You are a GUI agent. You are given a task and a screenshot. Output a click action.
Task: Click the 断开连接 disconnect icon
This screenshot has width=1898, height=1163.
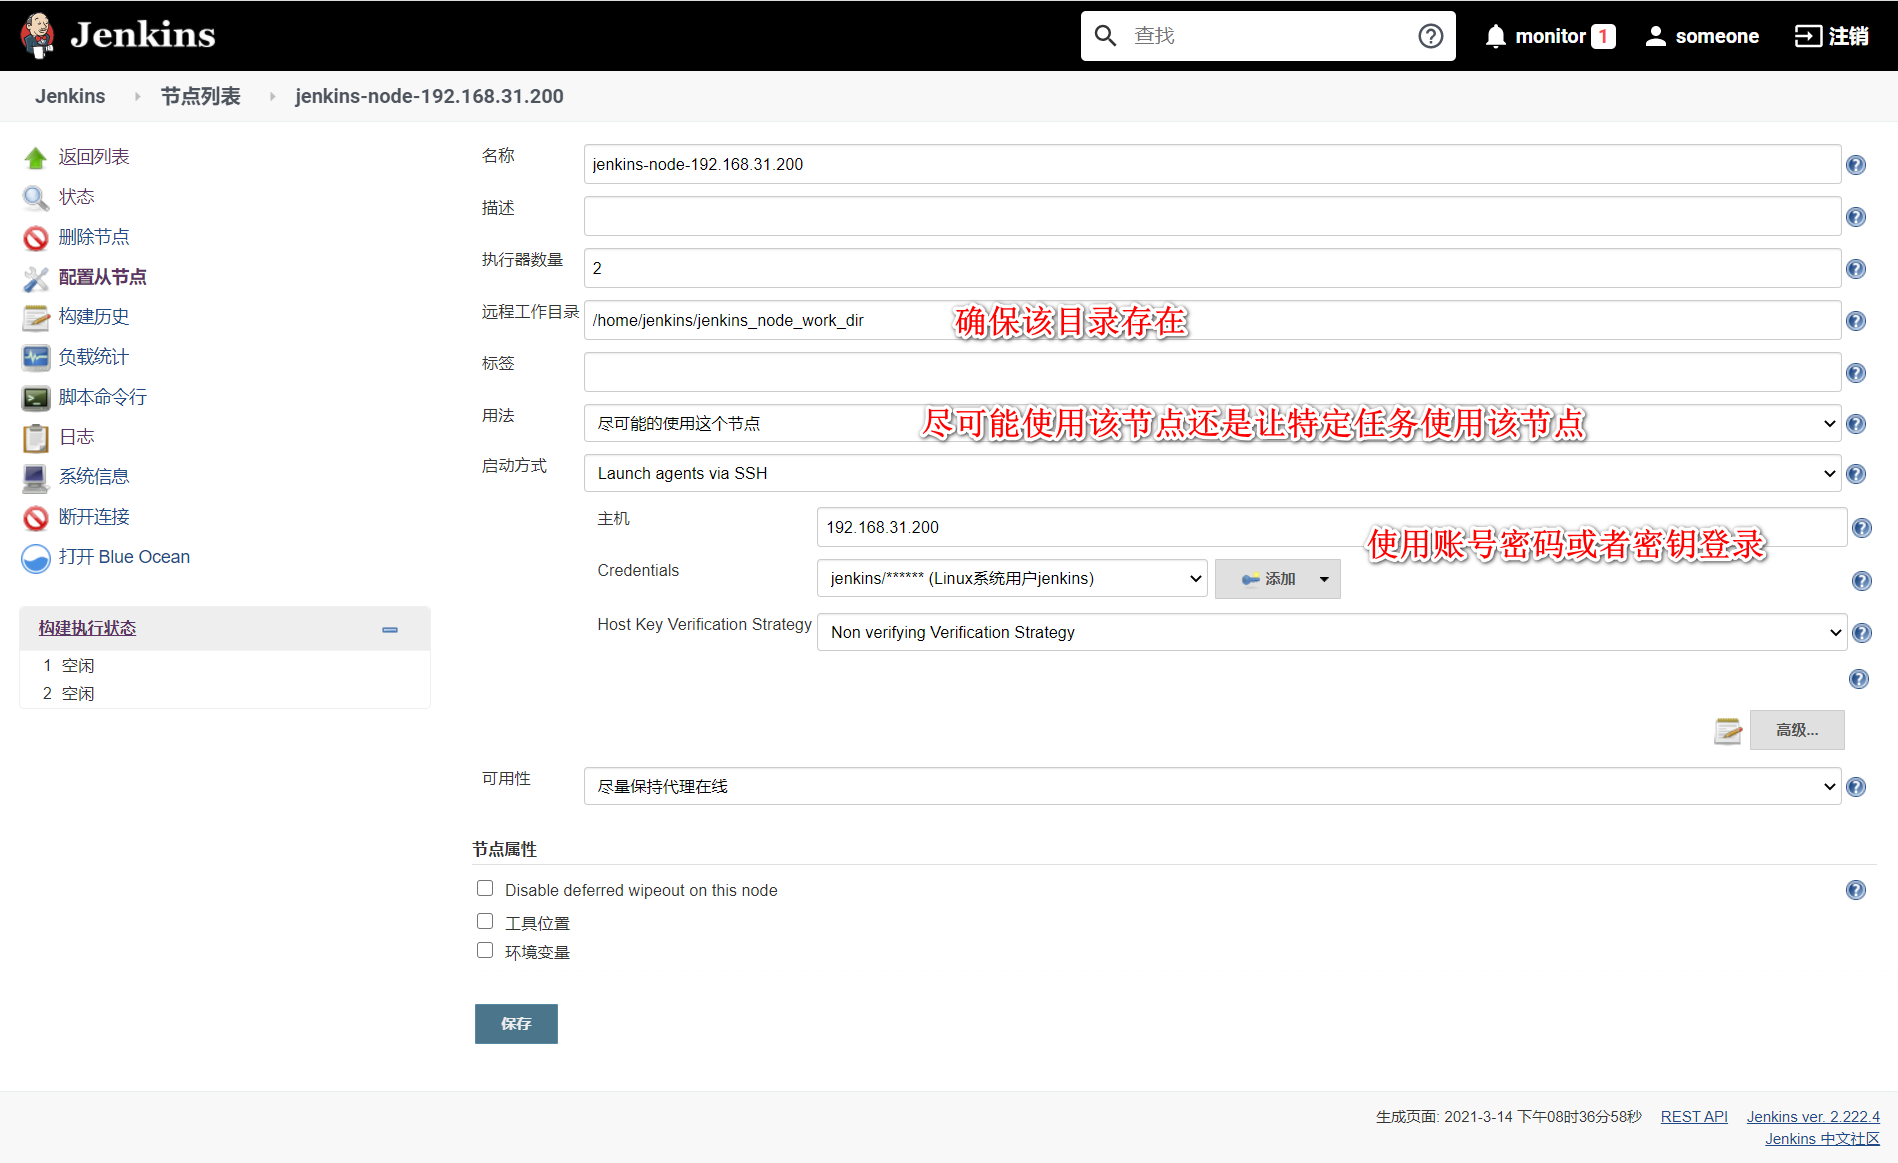[36, 517]
